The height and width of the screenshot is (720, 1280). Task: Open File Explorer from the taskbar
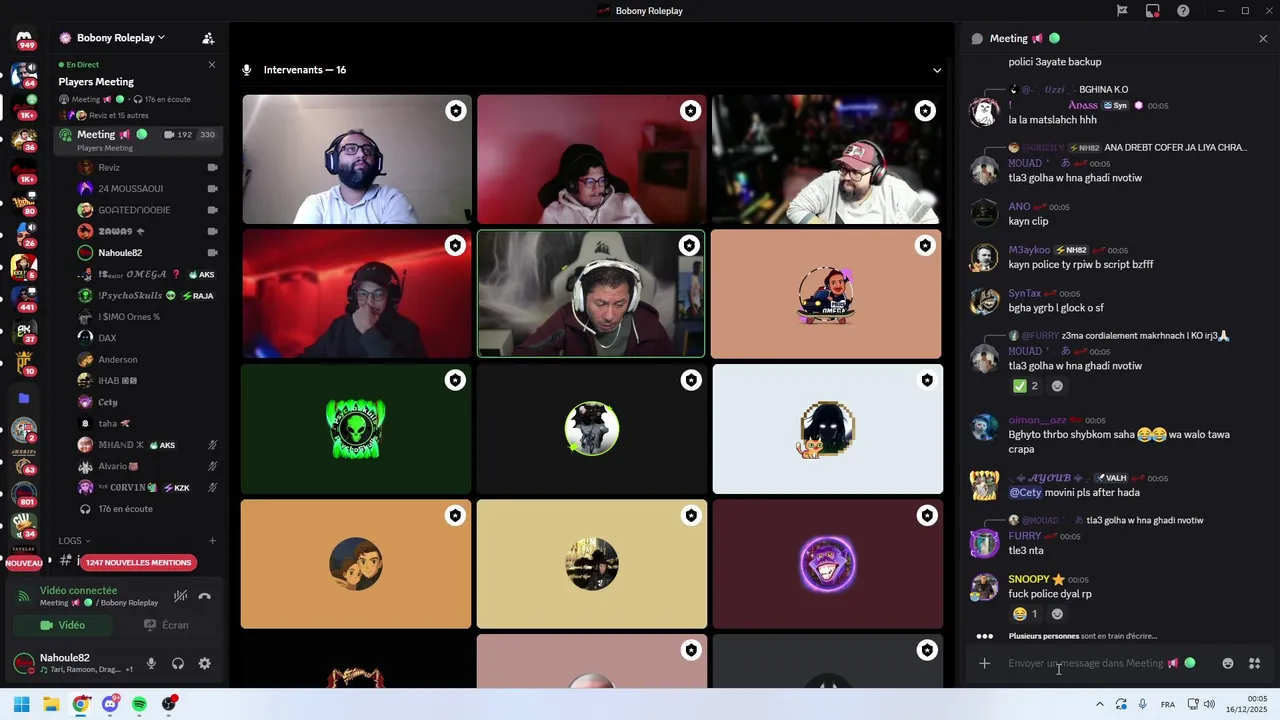click(51, 704)
